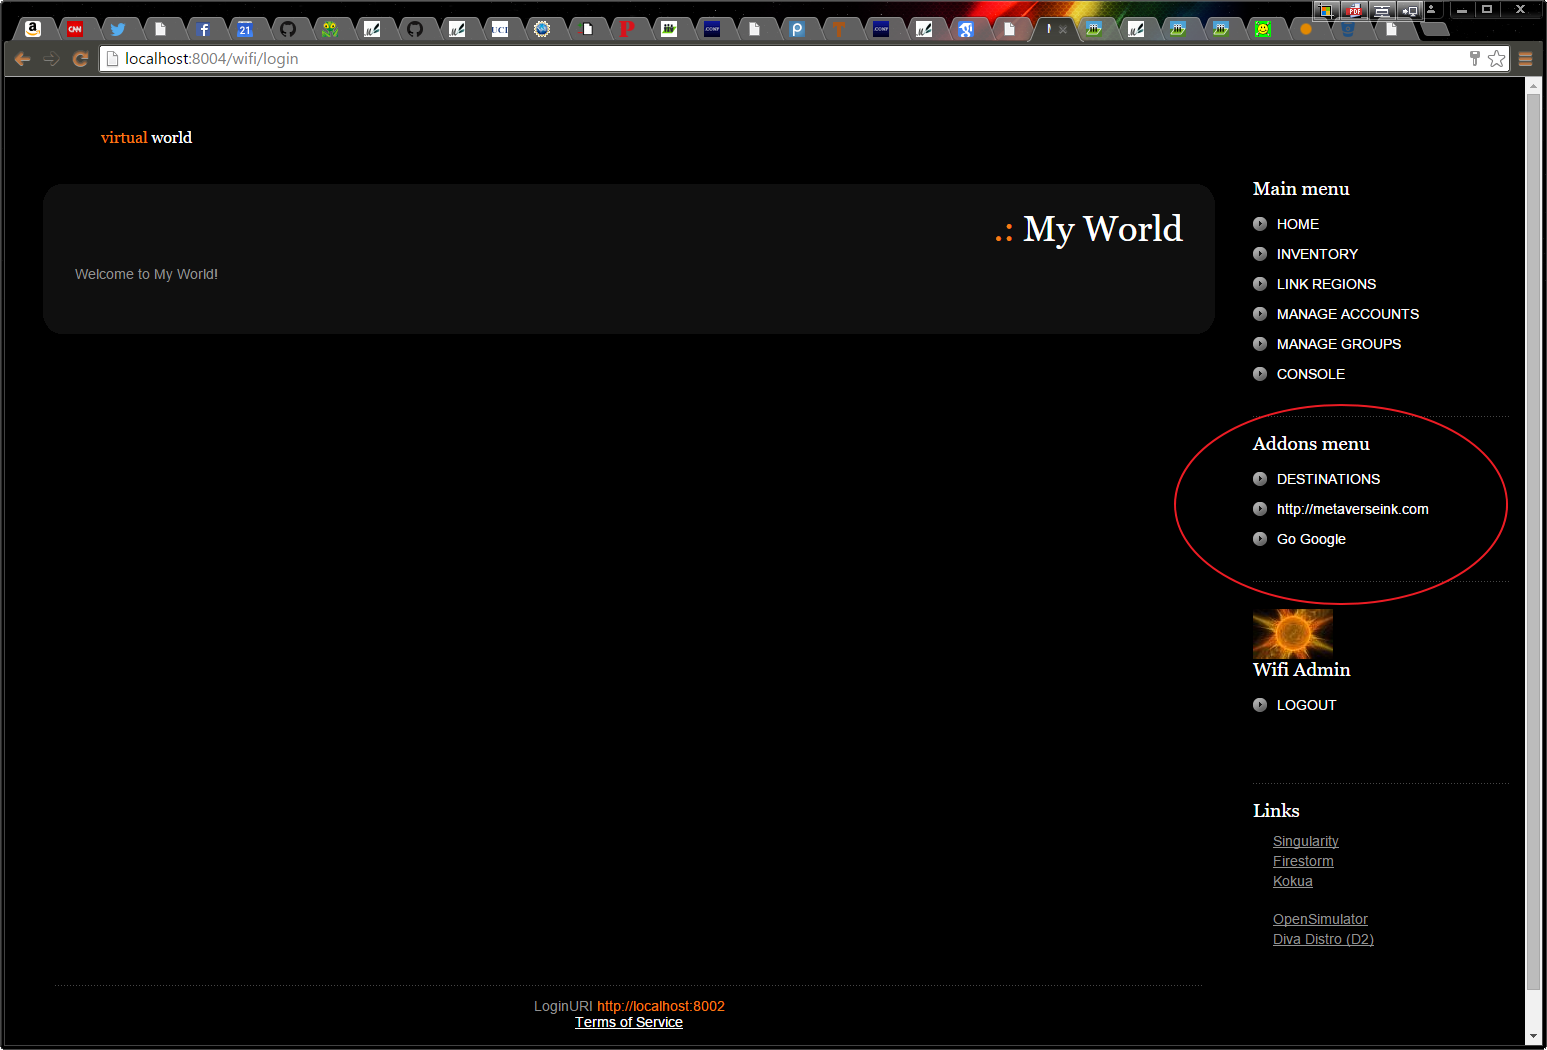Click the vertical scrollbar thumb
Image resolution: width=1547 pixels, height=1050 pixels.
click(1534, 540)
